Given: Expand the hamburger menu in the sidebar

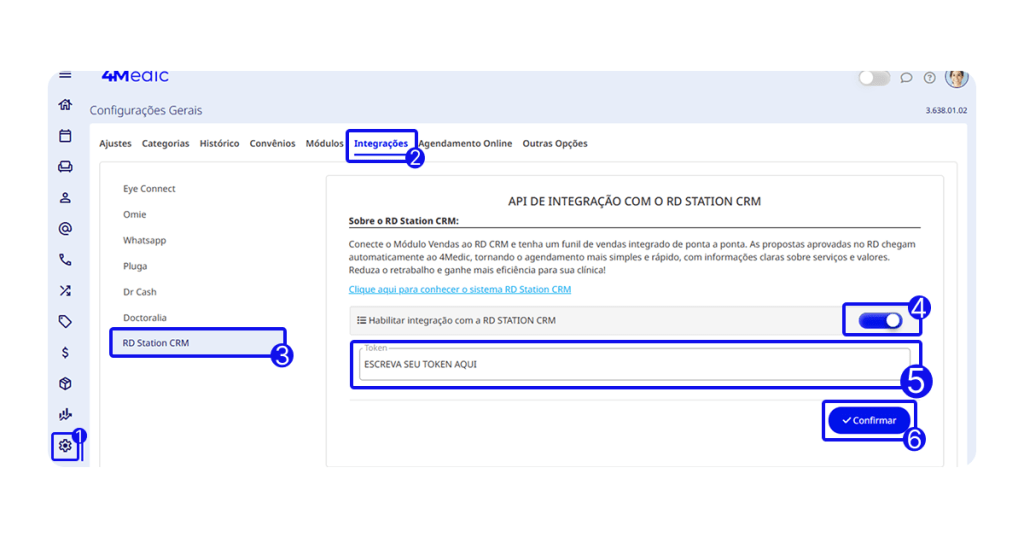Looking at the screenshot, I should point(65,75).
